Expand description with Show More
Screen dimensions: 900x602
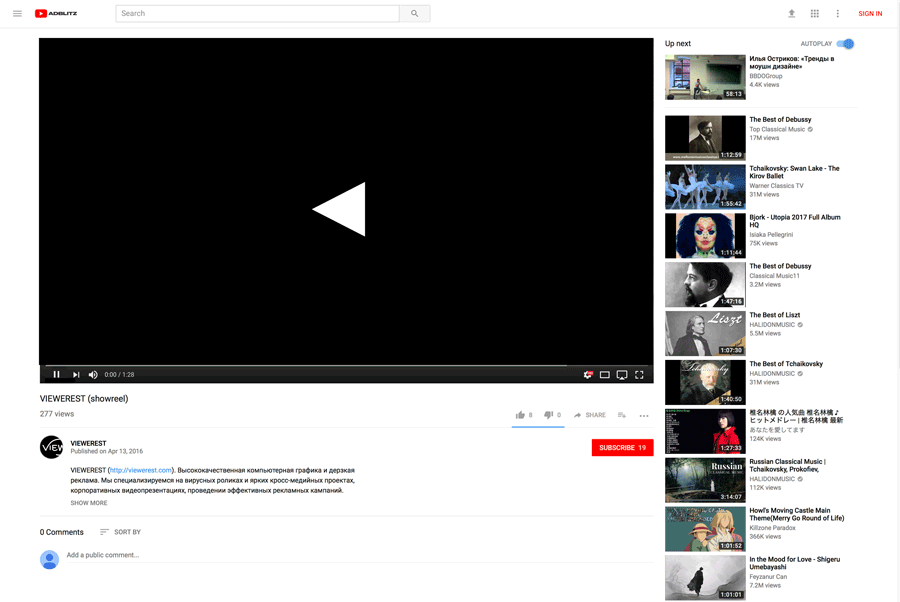[89, 503]
